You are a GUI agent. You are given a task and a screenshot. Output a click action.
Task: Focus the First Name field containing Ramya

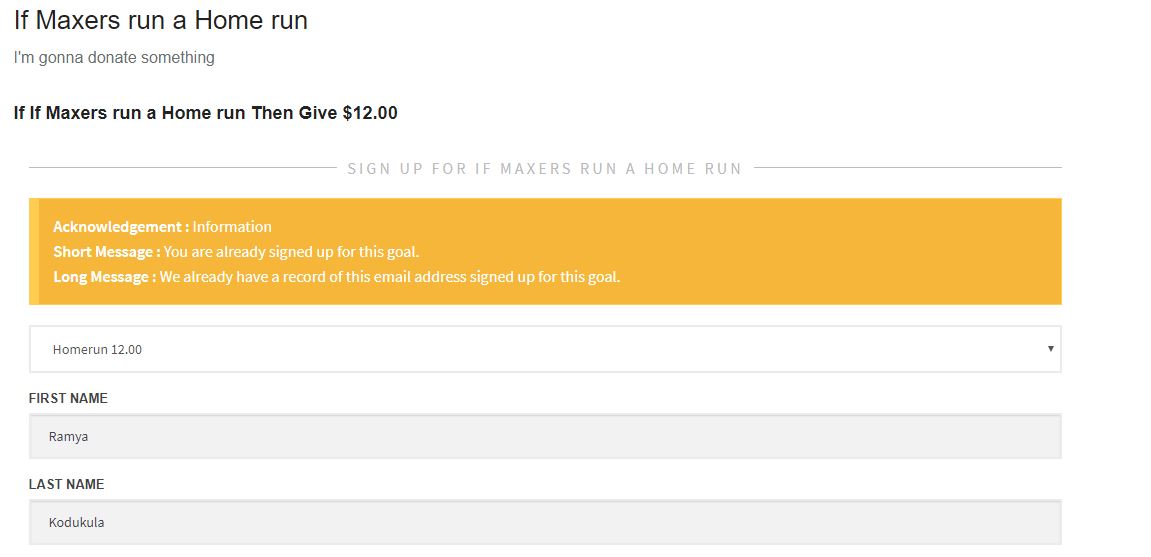point(545,436)
